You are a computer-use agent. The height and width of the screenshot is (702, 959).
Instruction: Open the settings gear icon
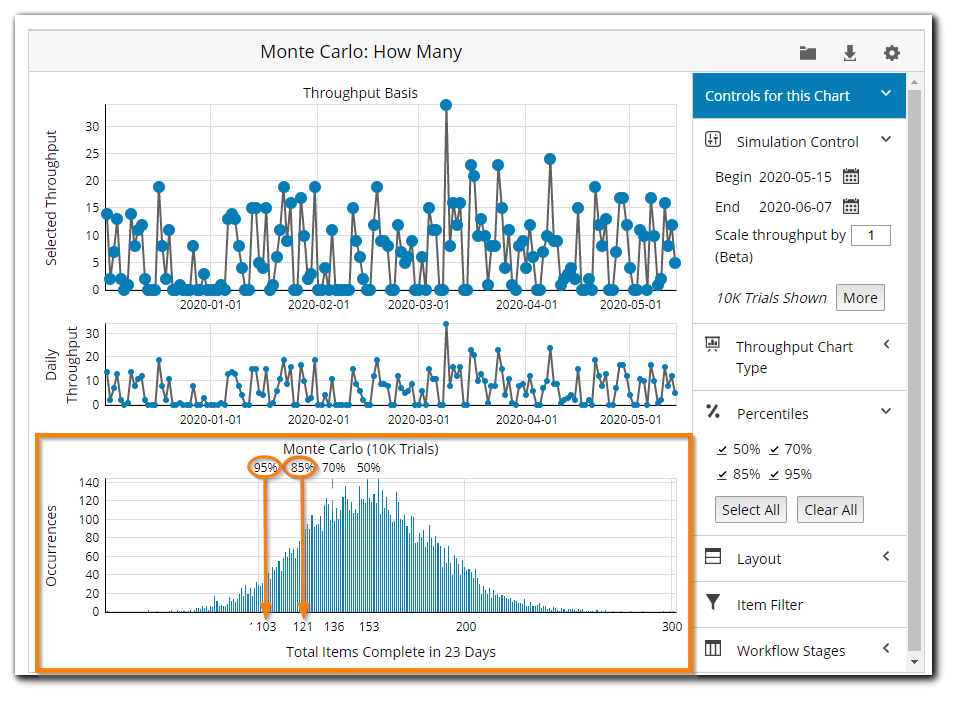(891, 53)
